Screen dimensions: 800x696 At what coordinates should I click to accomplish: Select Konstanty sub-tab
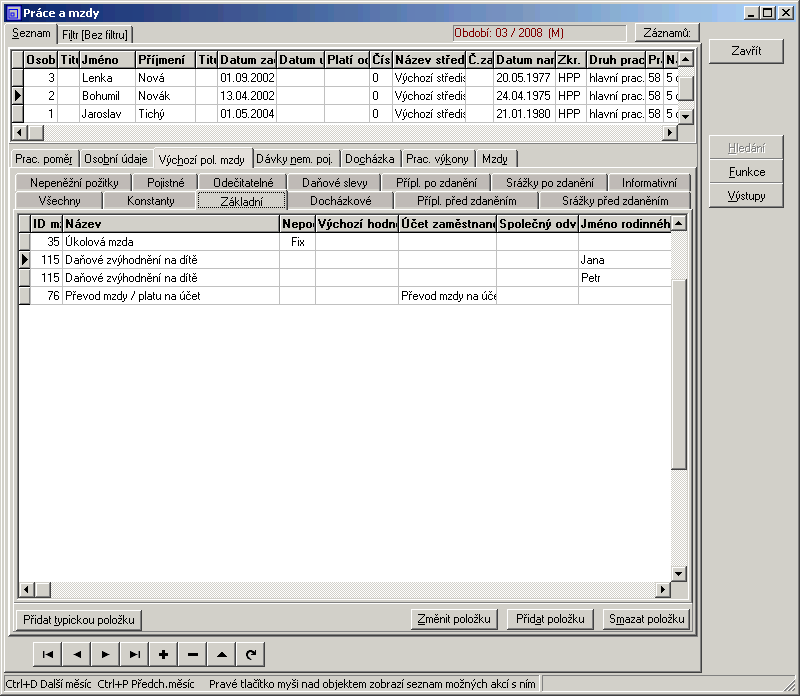pos(151,201)
